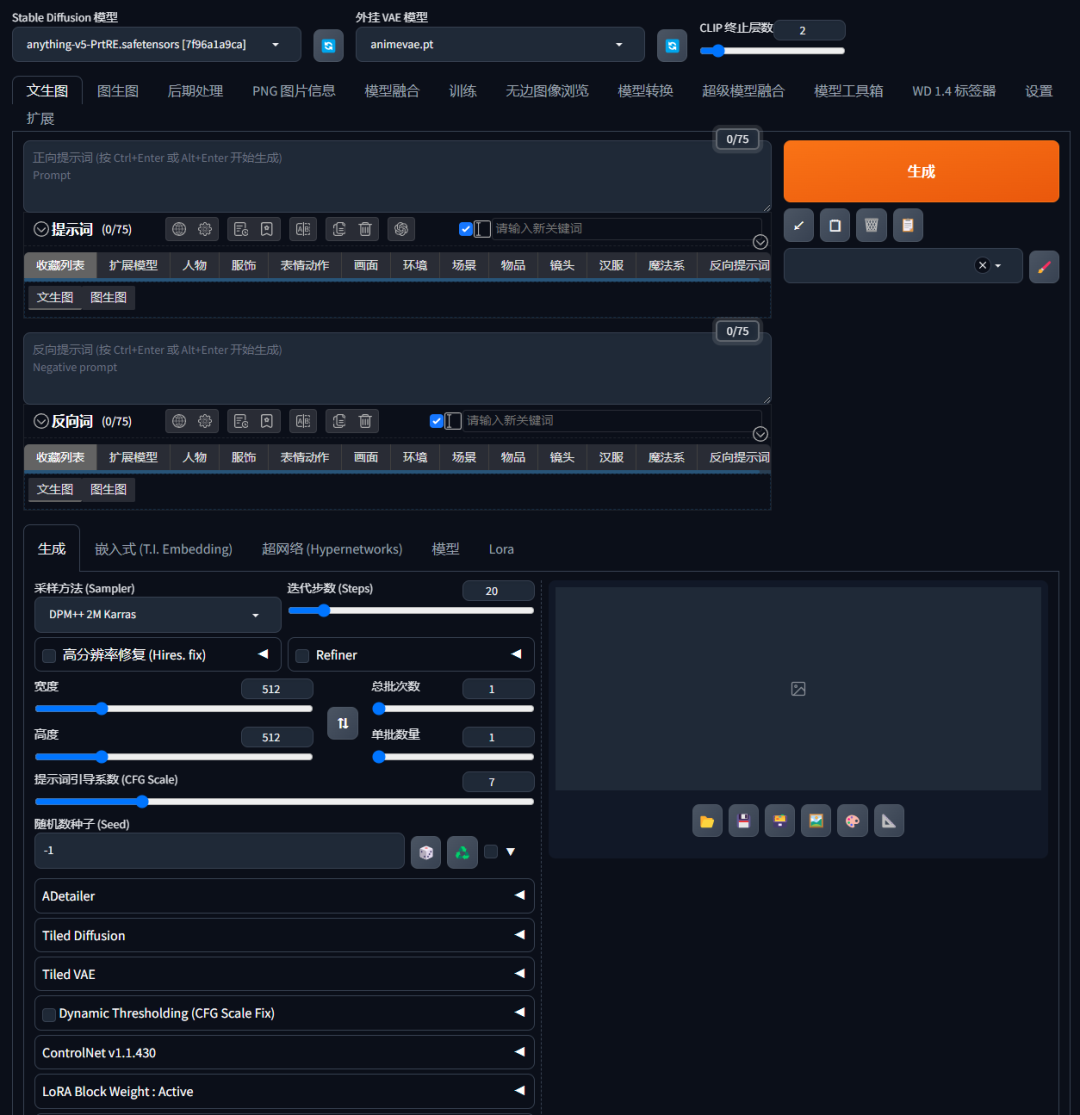This screenshot has height=1115, width=1080.
Task: Click the orange 生成 button
Action: pos(920,171)
